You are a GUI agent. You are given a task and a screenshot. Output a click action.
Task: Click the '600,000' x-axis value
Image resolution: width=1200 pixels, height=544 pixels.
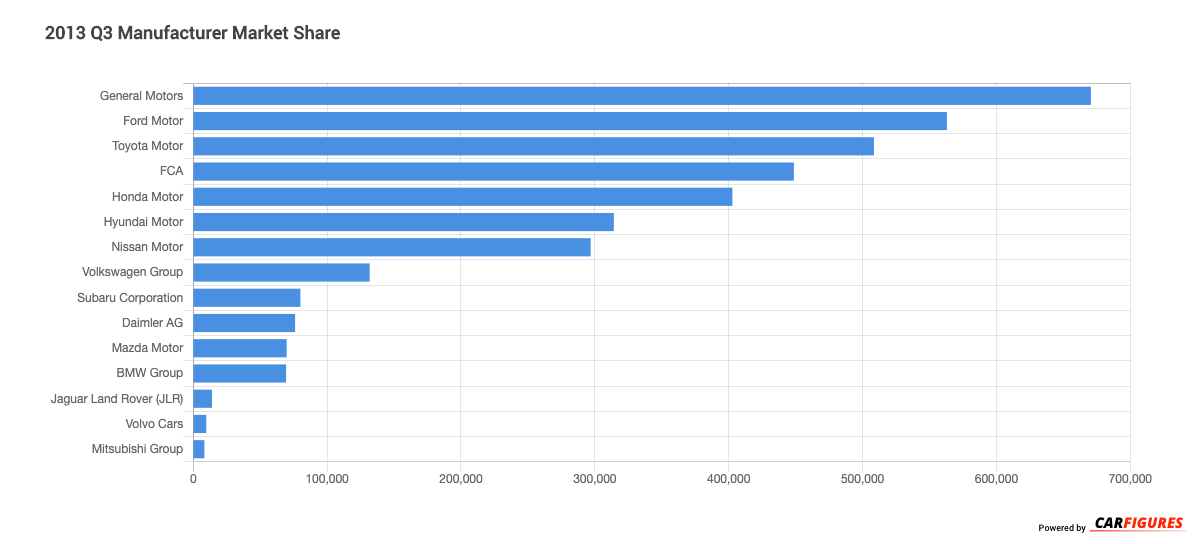[x=996, y=479]
